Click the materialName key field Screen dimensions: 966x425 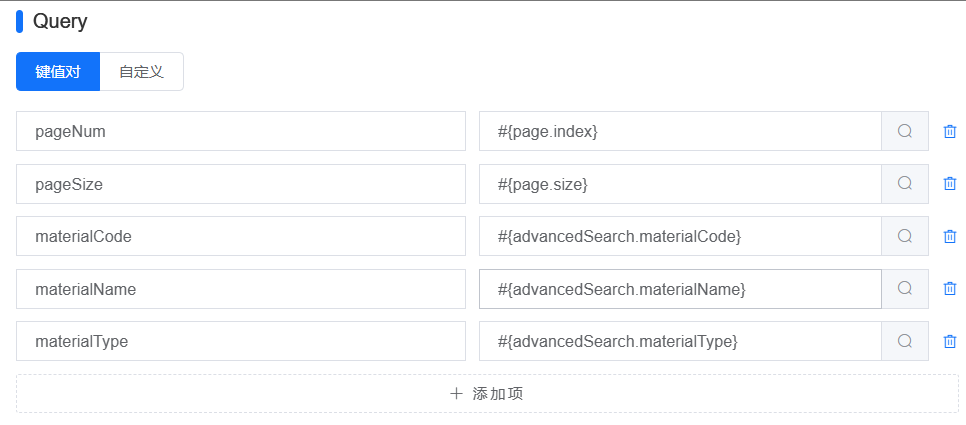(241, 288)
